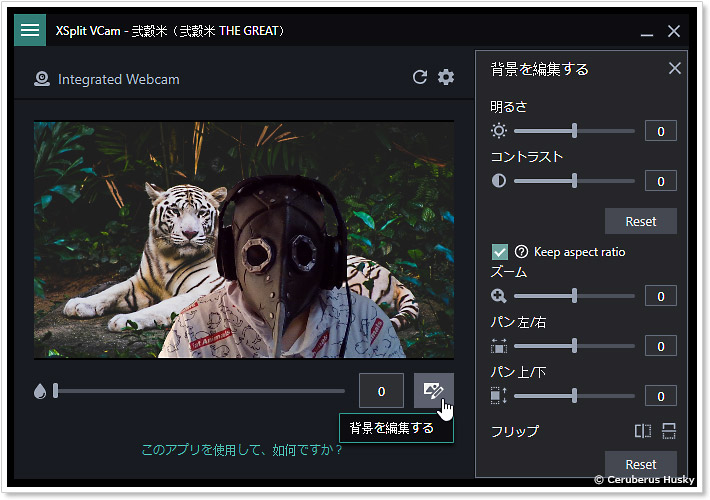The width and height of the screenshot is (710, 500).
Task: Click the pan left/right icon
Action: click(499, 346)
